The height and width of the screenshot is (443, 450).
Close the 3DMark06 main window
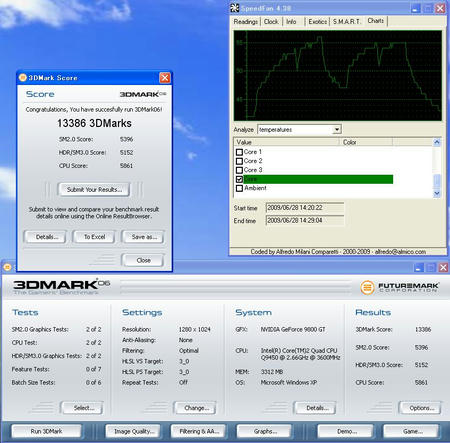pos(443,267)
